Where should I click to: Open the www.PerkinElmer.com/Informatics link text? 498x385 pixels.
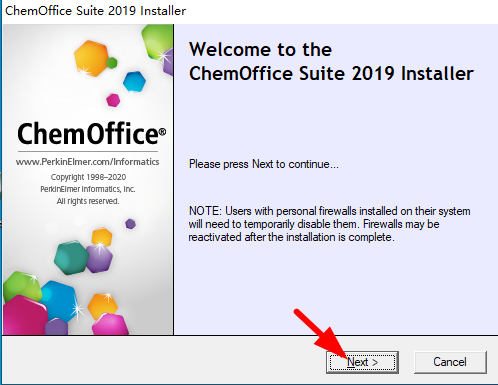[87, 162]
